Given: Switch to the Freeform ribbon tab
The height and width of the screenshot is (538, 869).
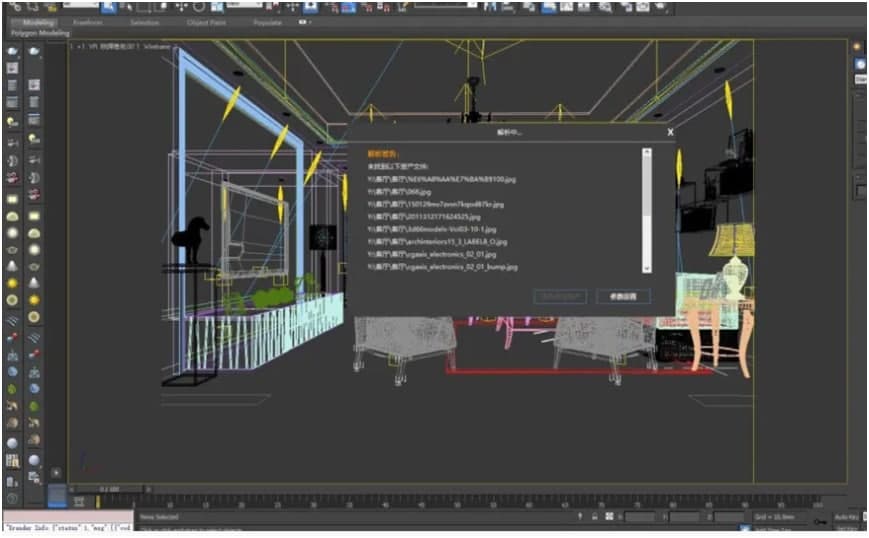Looking at the screenshot, I should point(87,21).
